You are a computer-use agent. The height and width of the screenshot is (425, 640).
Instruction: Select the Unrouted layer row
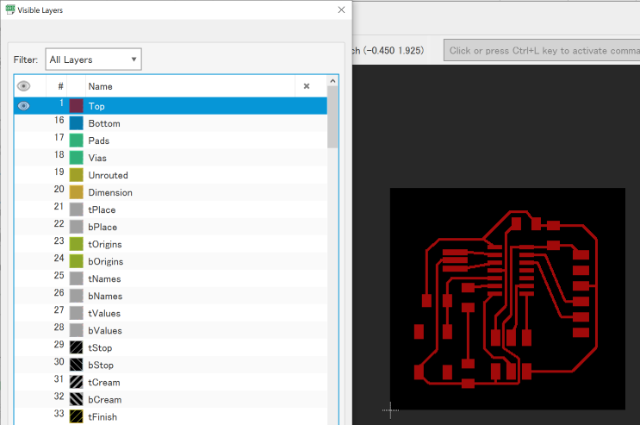pyautogui.click(x=171, y=175)
